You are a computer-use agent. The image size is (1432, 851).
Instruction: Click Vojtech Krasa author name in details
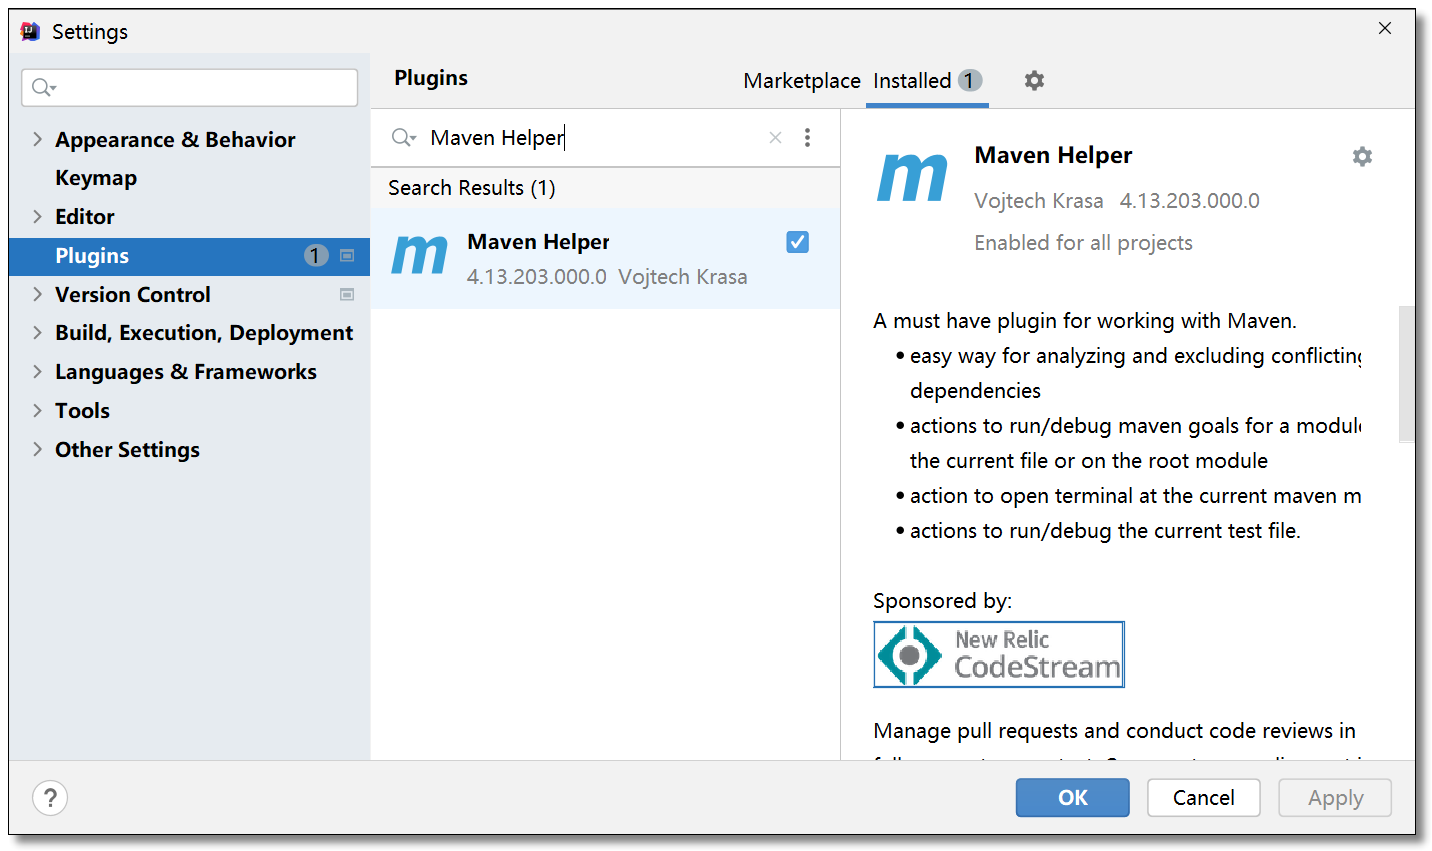(1039, 201)
